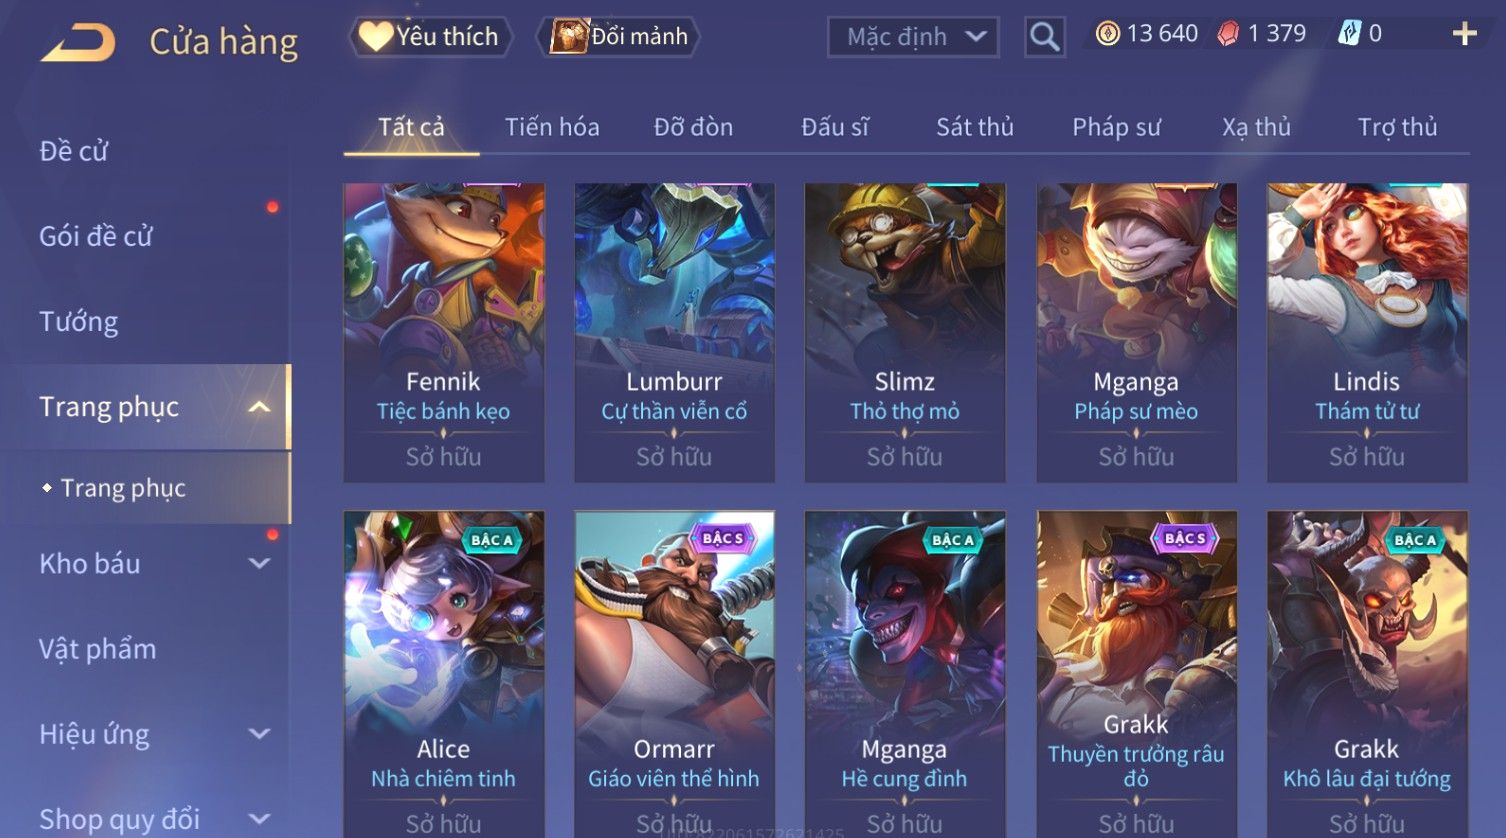Image resolution: width=1506 pixels, height=838 pixels.
Task: Select the Tiến hóa tab
Action: (x=552, y=127)
